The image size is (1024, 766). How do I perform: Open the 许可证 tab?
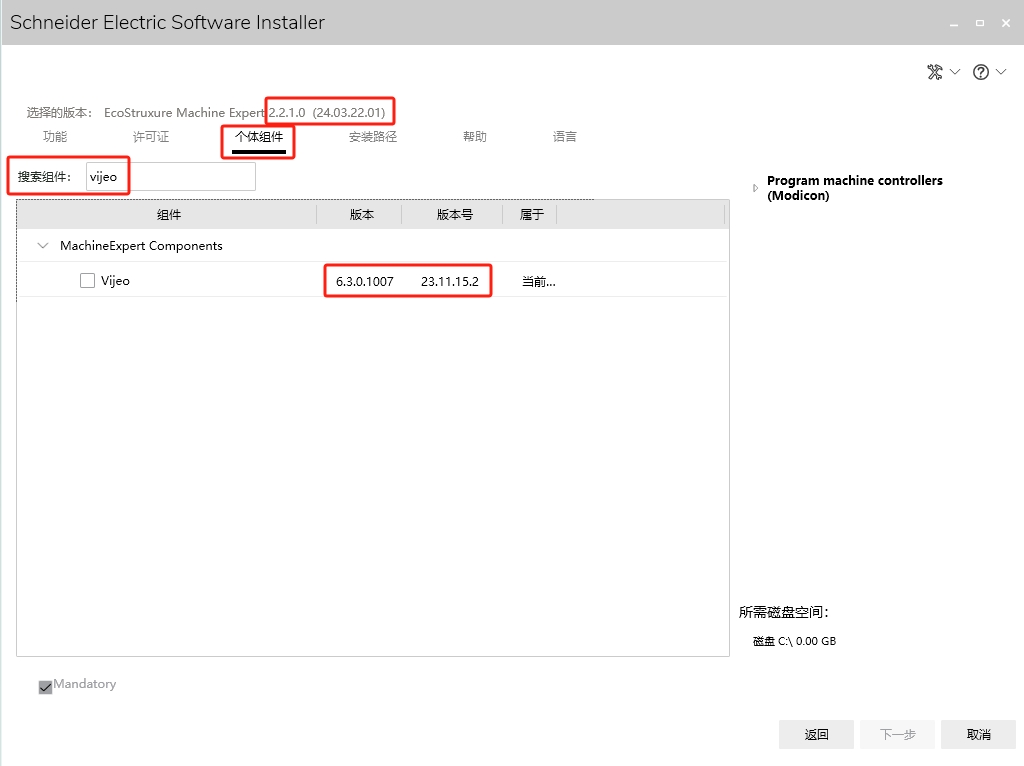[151, 137]
